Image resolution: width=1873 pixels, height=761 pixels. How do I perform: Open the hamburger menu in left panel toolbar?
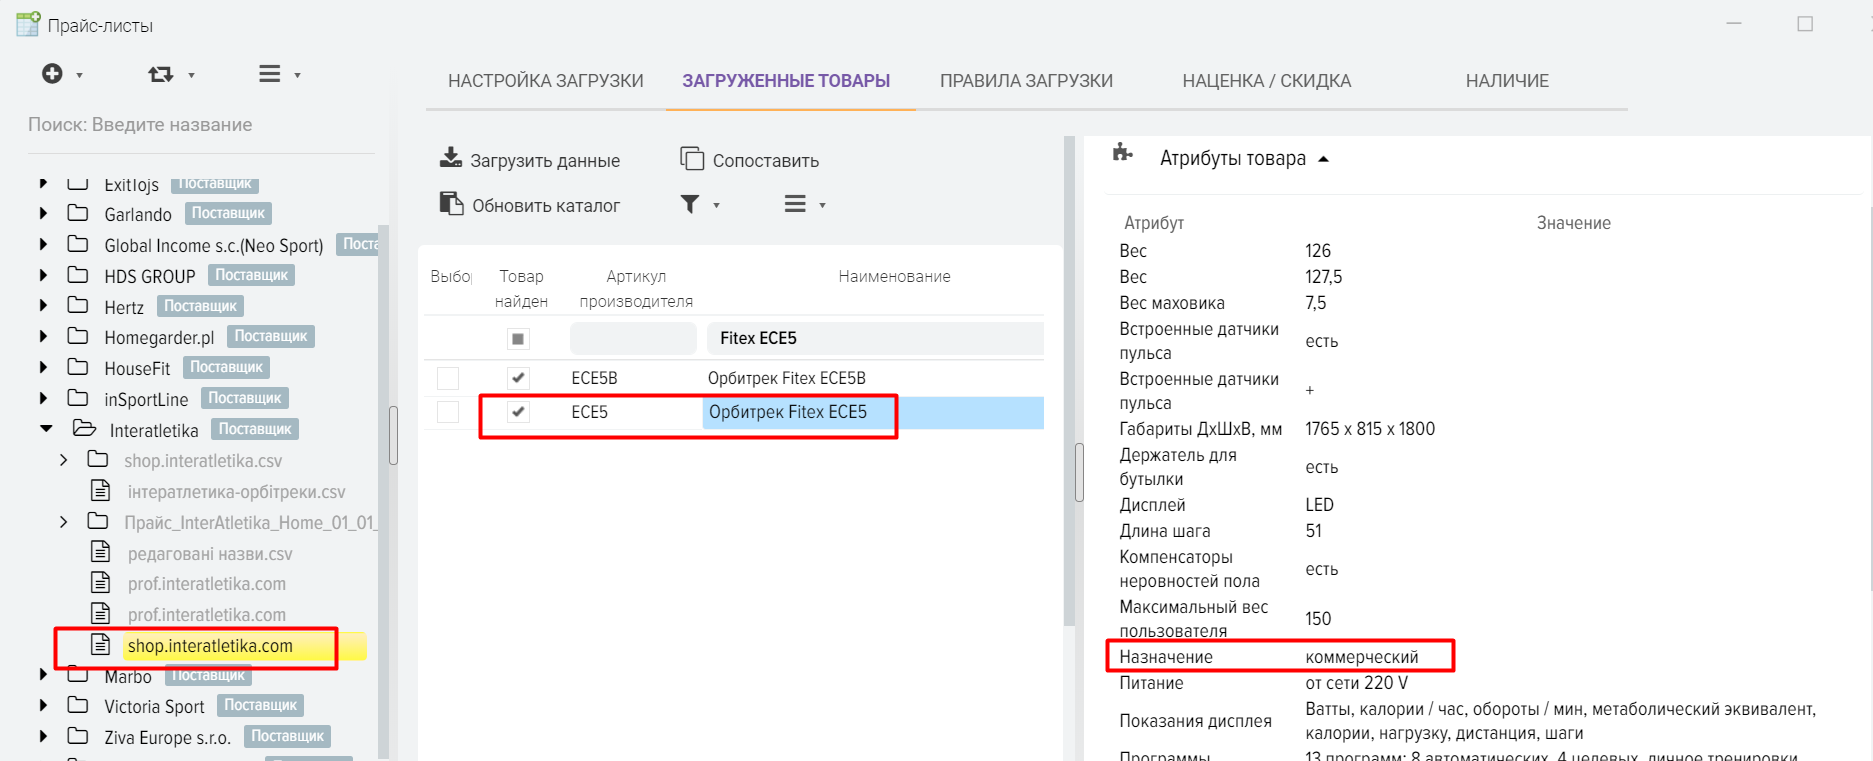coord(270,74)
